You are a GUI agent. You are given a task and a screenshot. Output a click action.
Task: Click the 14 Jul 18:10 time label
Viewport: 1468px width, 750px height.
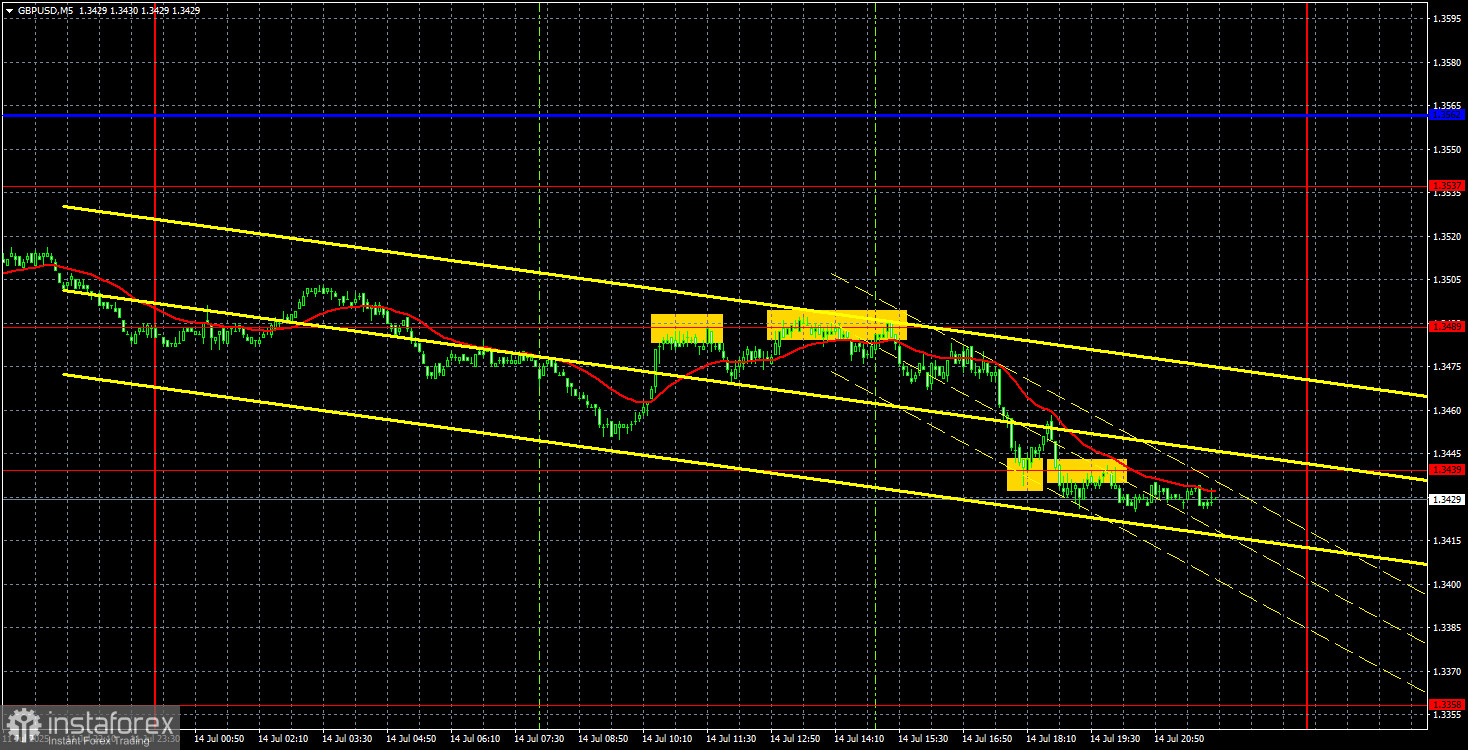point(1051,739)
